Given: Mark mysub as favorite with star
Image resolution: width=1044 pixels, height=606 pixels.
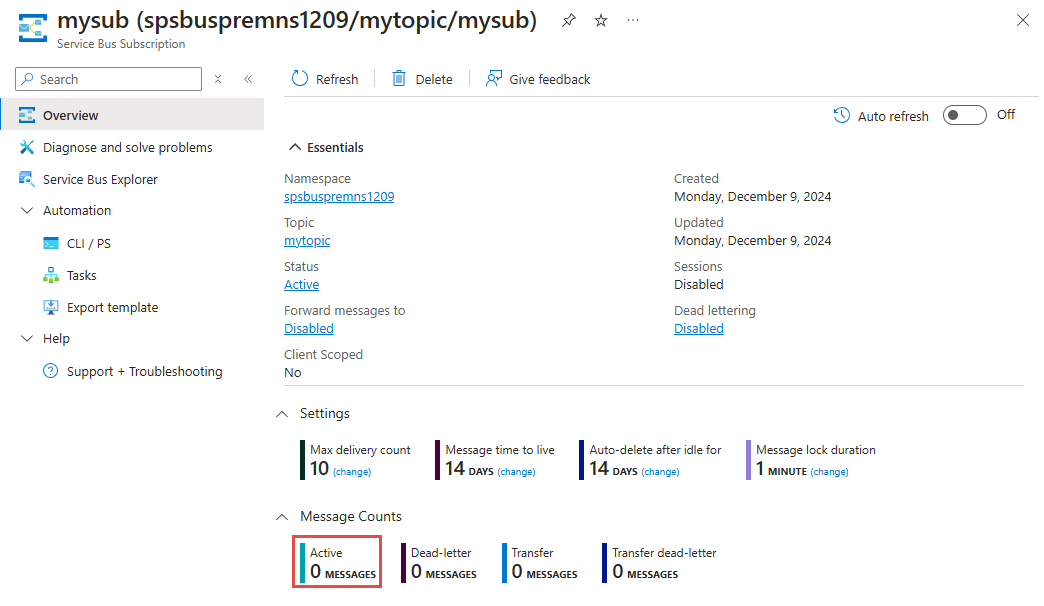Looking at the screenshot, I should 601,20.
